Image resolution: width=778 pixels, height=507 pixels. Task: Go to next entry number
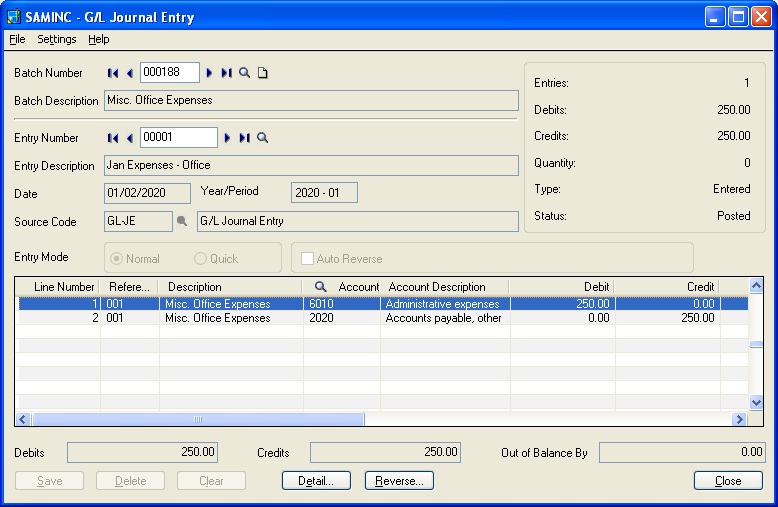point(227,138)
